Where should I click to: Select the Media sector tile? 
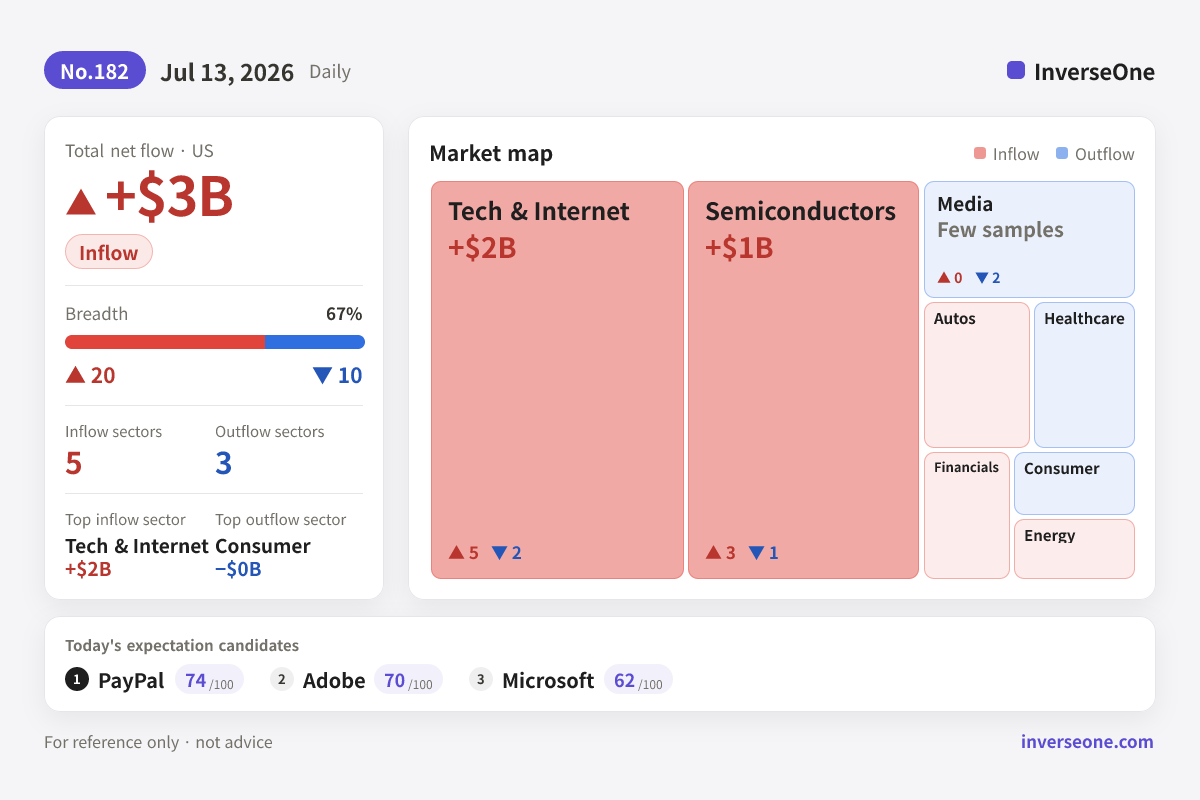point(1029,239)
